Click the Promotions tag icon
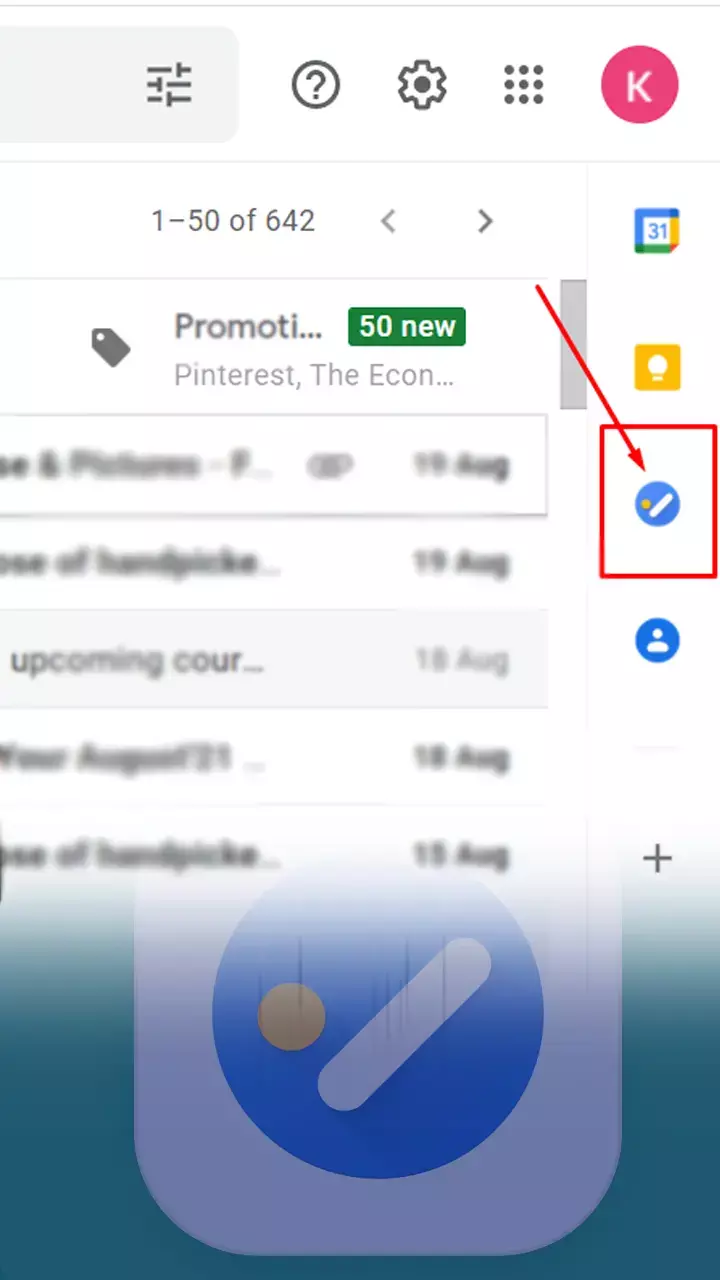720x1280 pixels. point(111,348)
